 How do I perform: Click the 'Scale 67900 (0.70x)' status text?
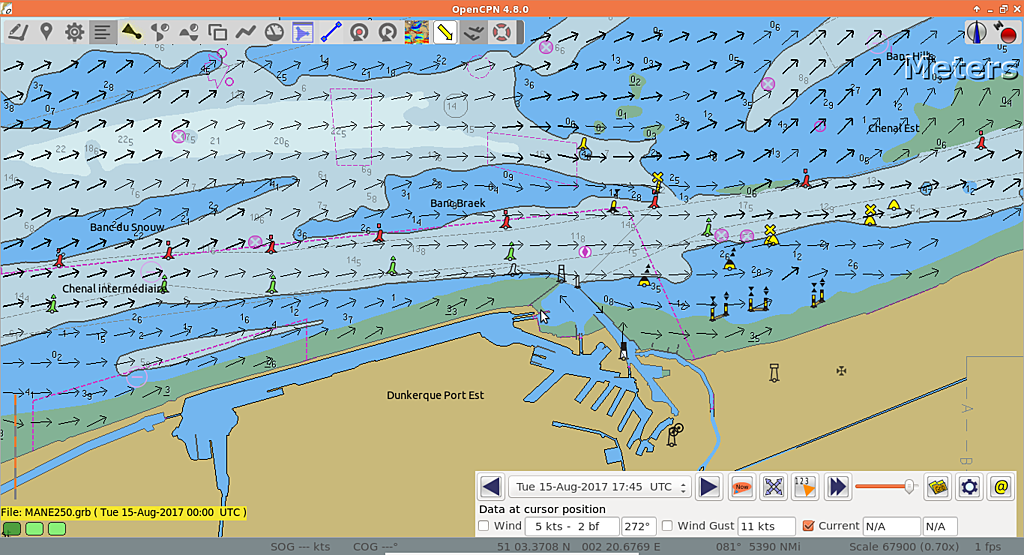pyautogui.click(x=904, y=547)
